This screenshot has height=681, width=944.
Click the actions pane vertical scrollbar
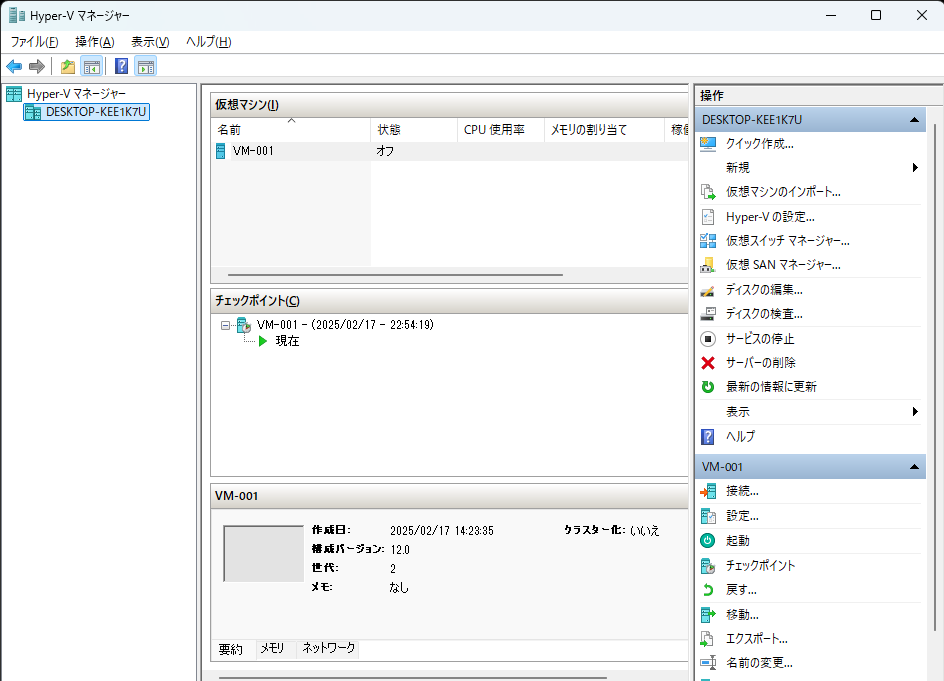[x=934, y=378]
